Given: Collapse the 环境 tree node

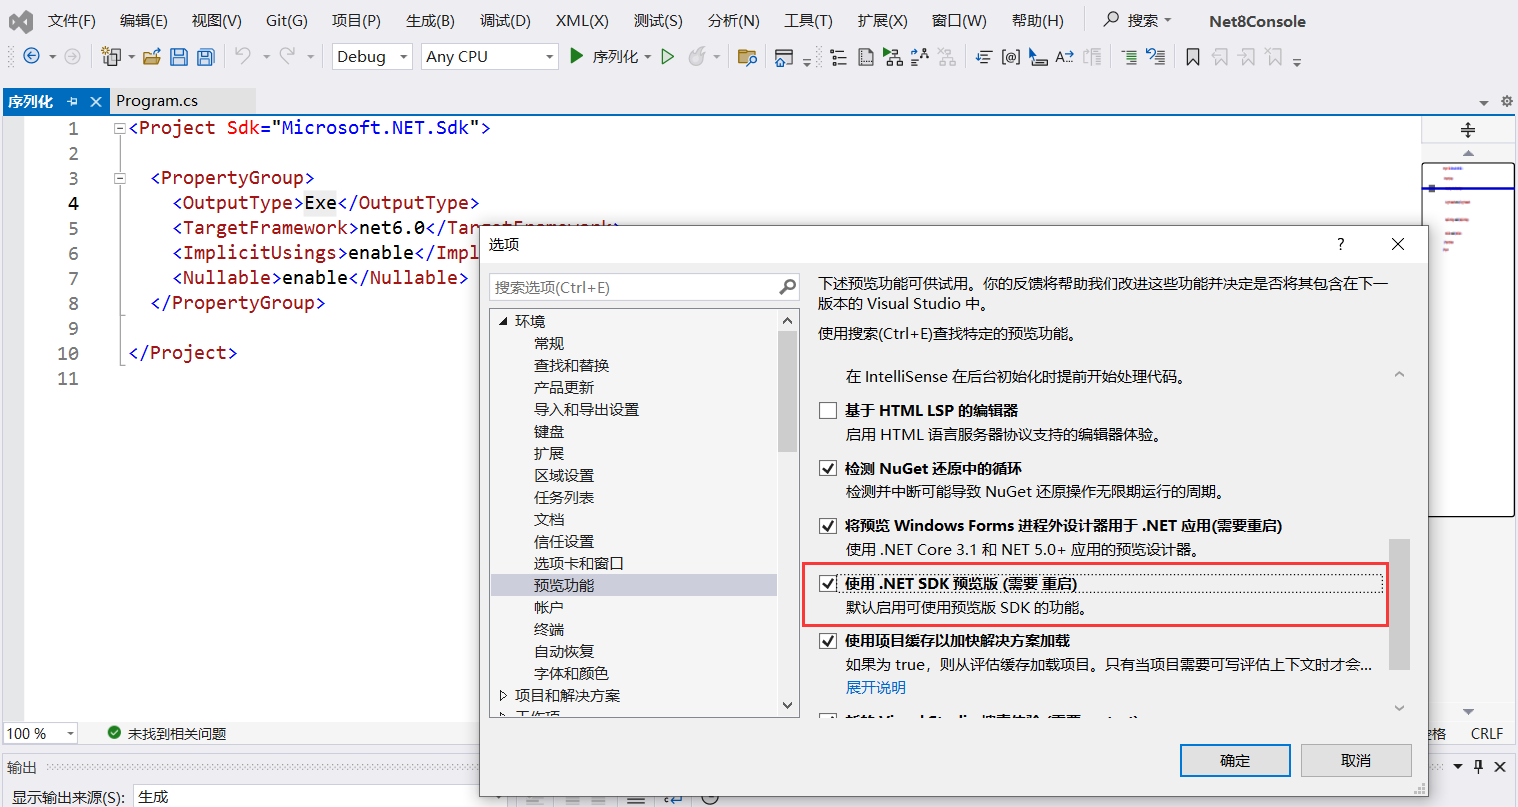Looking at the screenshot, I should (504, 321).
